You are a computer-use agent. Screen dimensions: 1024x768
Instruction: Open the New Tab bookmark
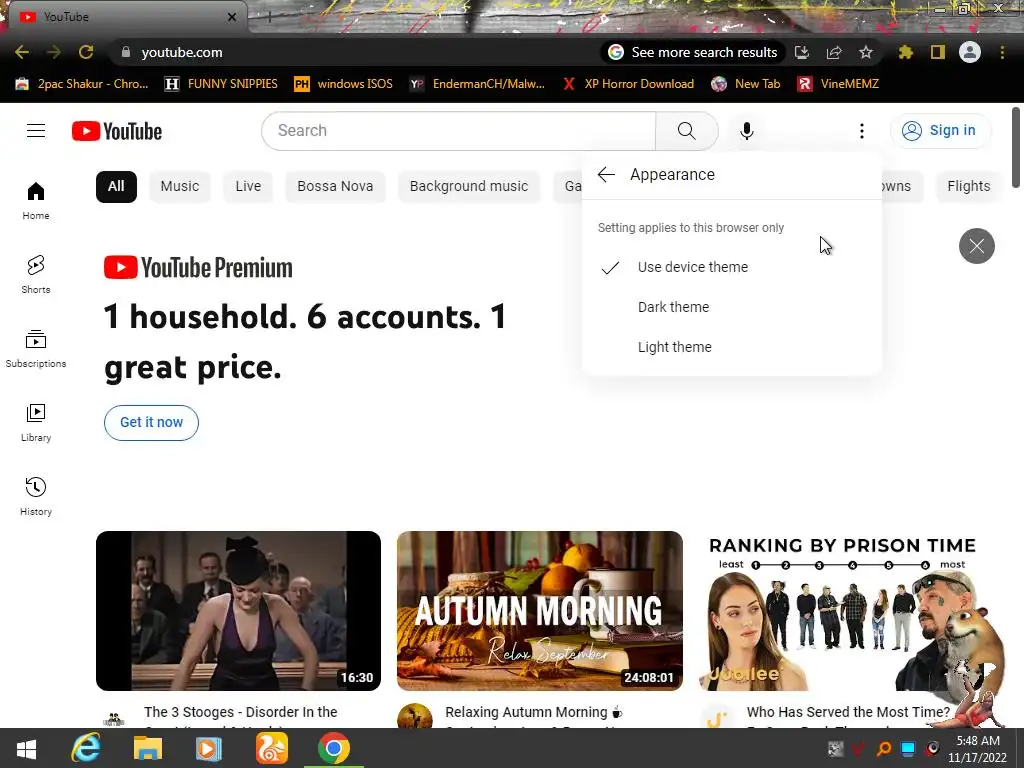pos(746,84)
